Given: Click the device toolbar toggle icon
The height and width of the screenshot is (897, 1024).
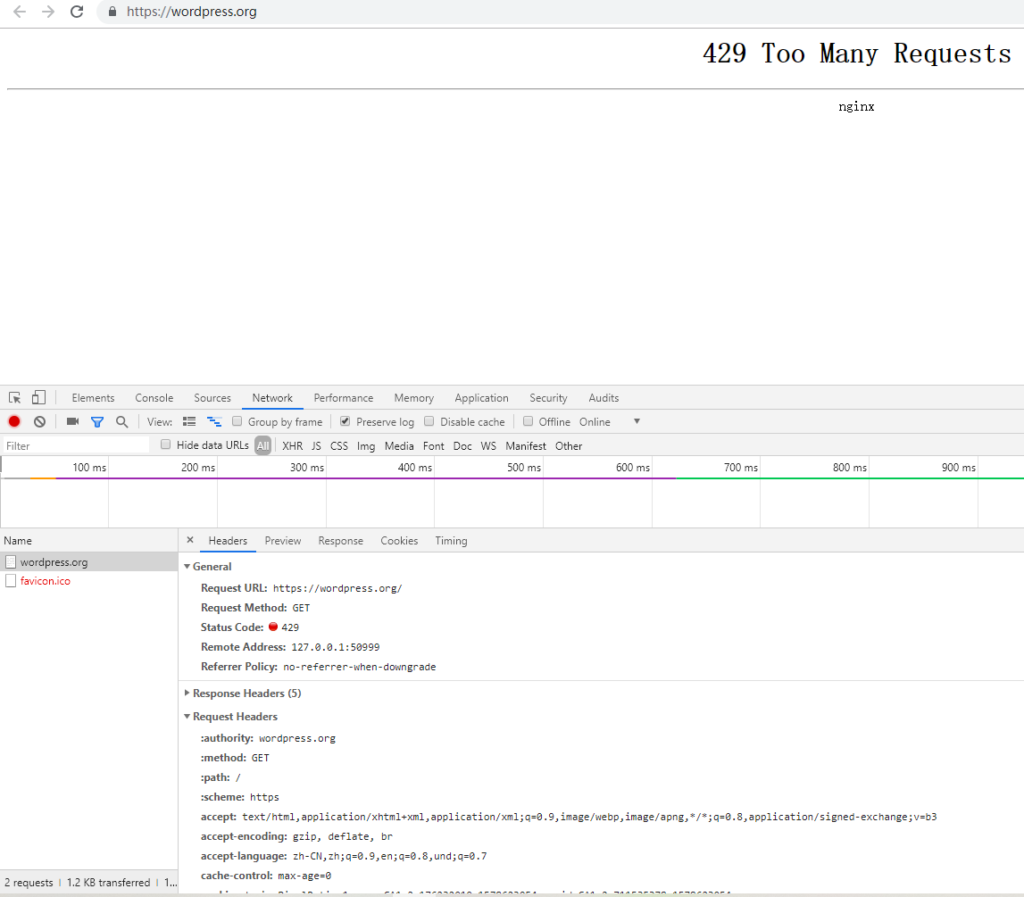Looking at the screenshot, I should pos(38,397).
